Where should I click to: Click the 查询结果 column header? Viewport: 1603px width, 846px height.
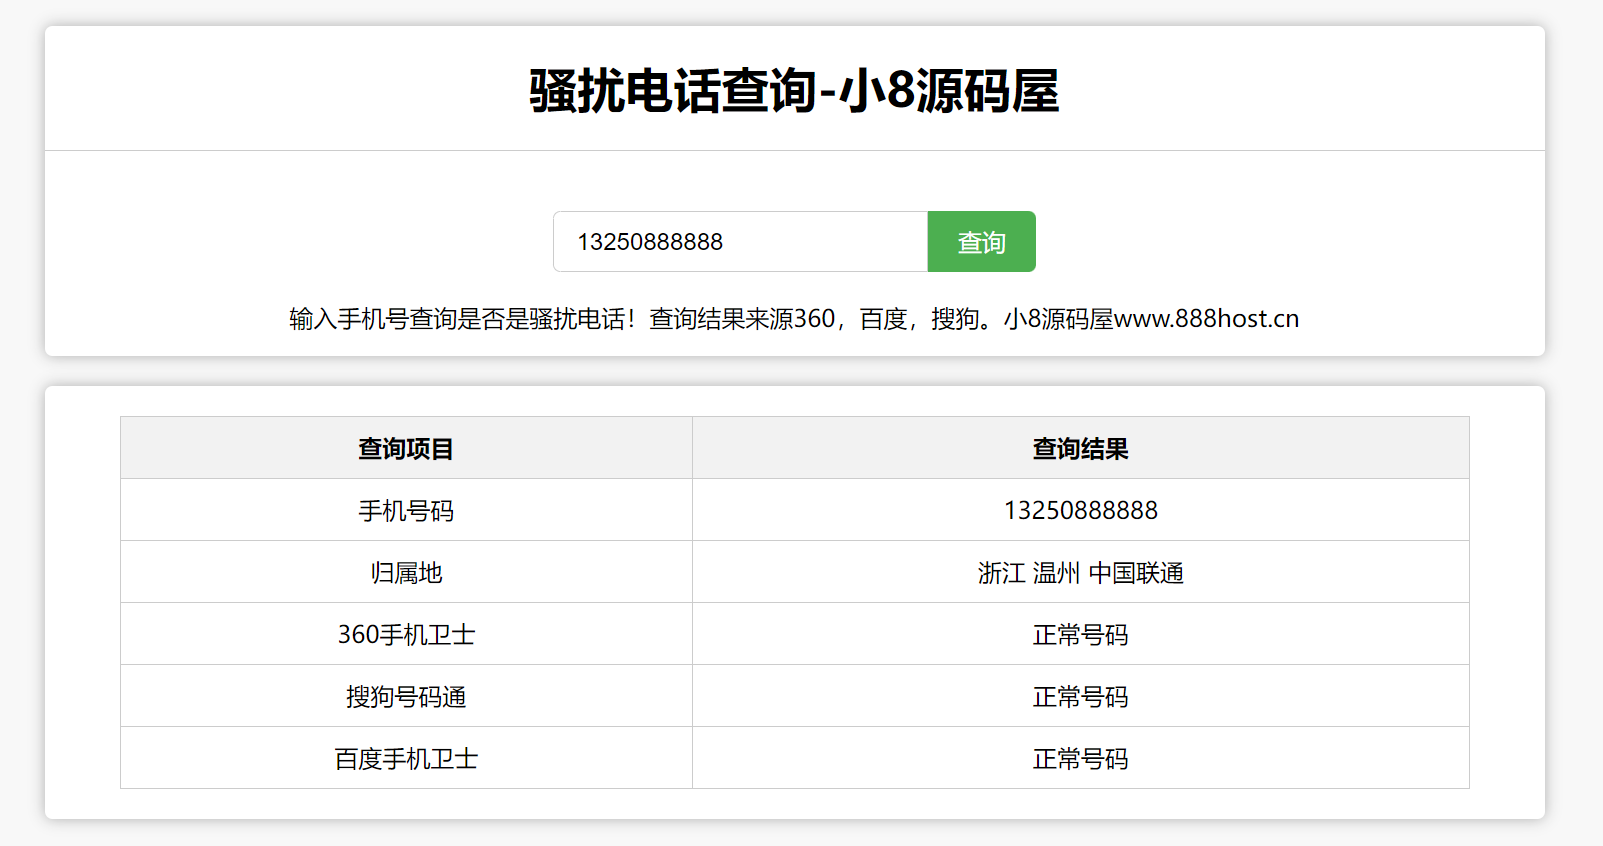(x=1080, y=448)
